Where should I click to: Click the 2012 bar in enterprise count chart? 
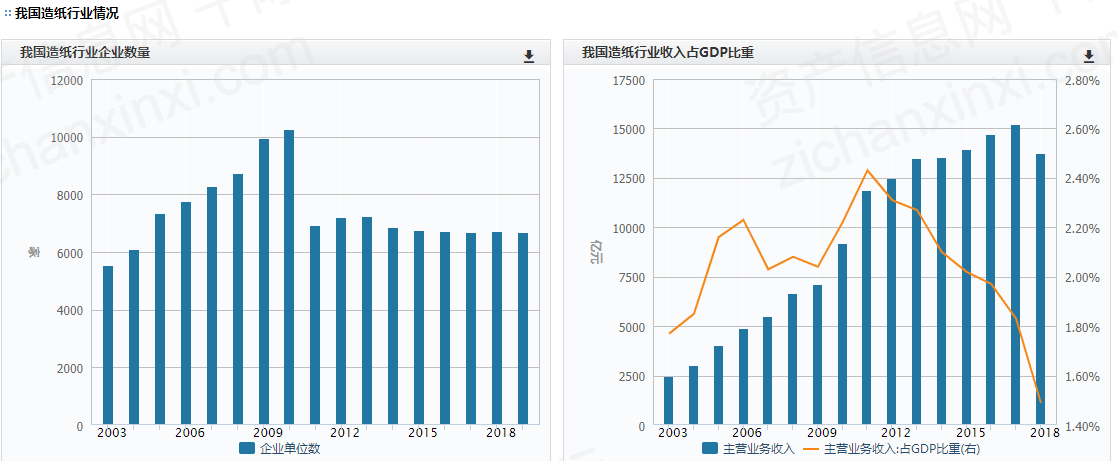341,321
